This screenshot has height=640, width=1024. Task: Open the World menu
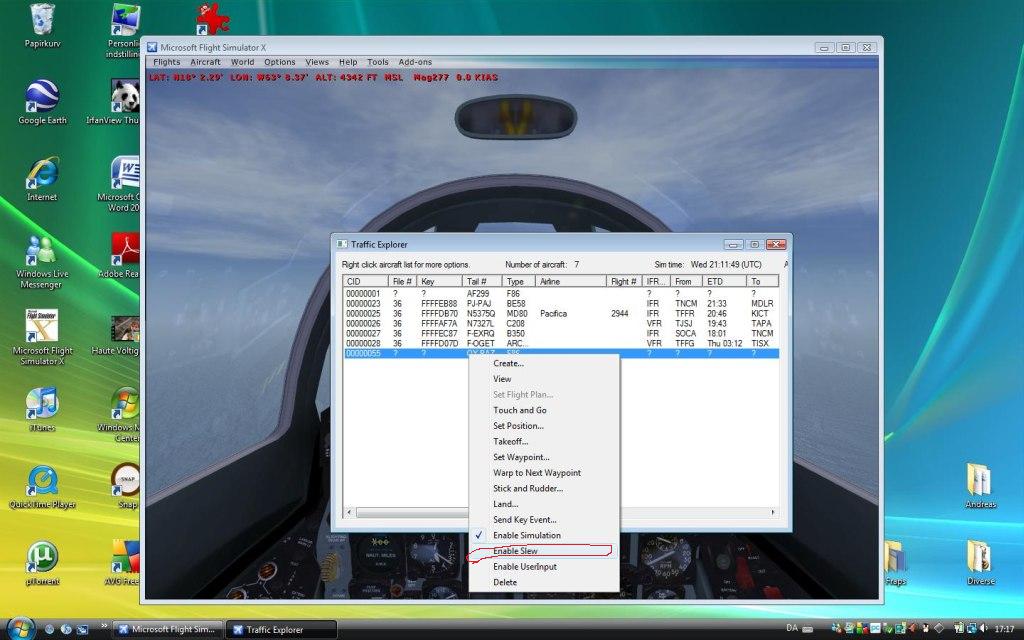coord(243,61)
